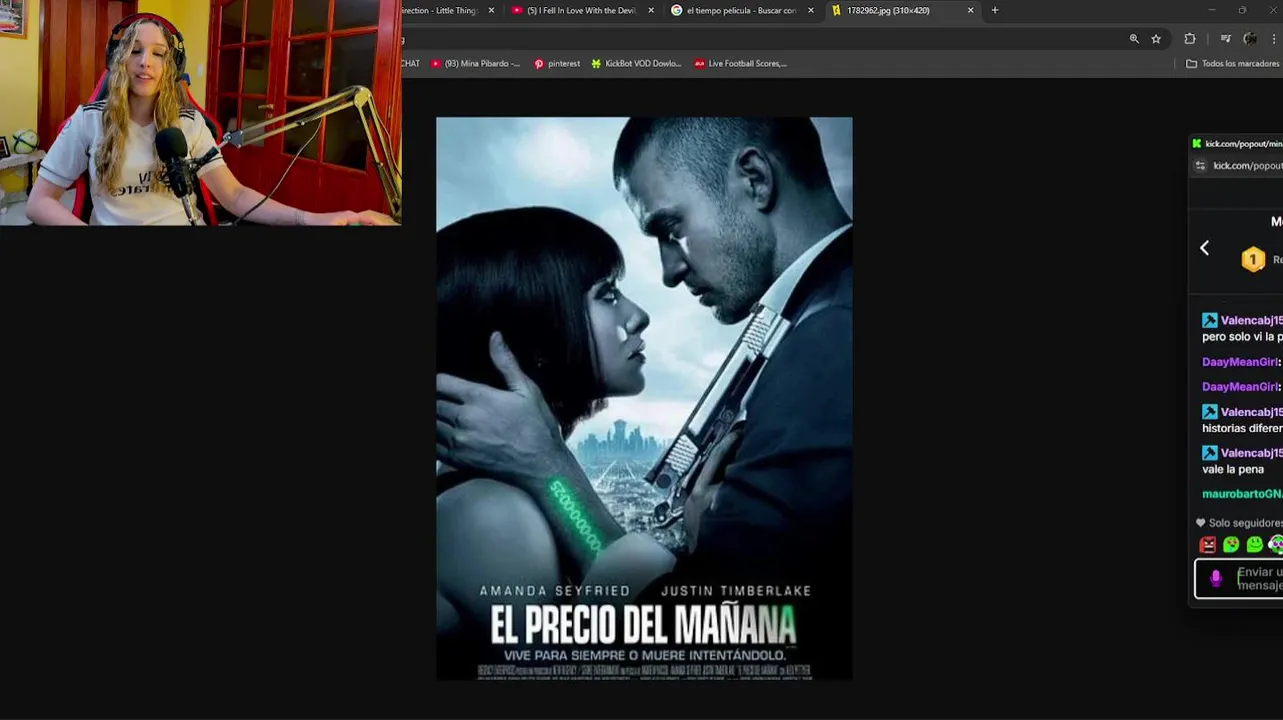
Task: Click the first DaayMeanGirl username in chat
Action: [x=1241, y=362]
